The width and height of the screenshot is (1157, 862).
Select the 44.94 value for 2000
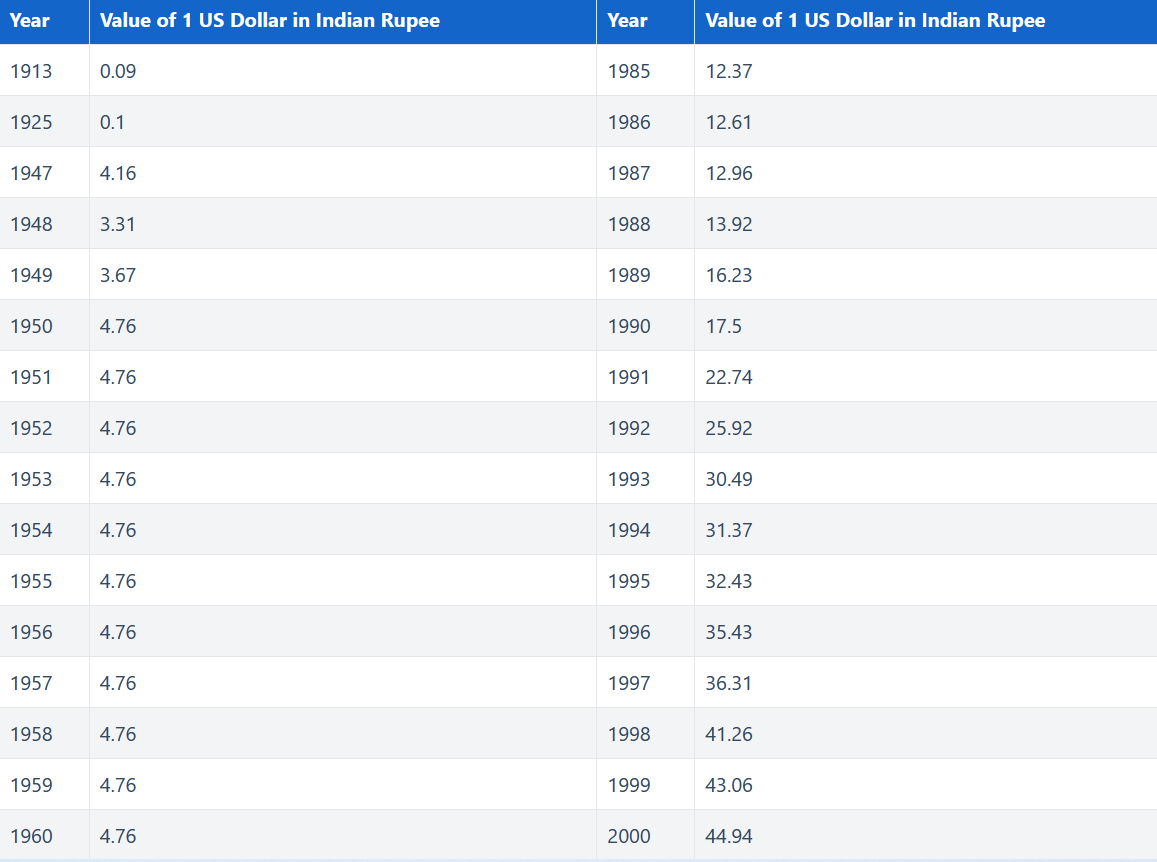[729, 836]
